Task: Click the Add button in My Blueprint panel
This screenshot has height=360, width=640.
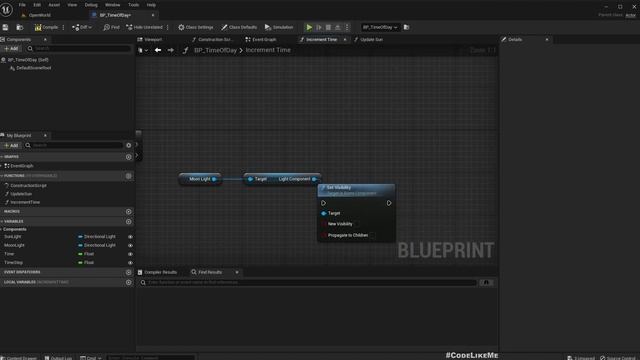Action: [x=11, y=145]
